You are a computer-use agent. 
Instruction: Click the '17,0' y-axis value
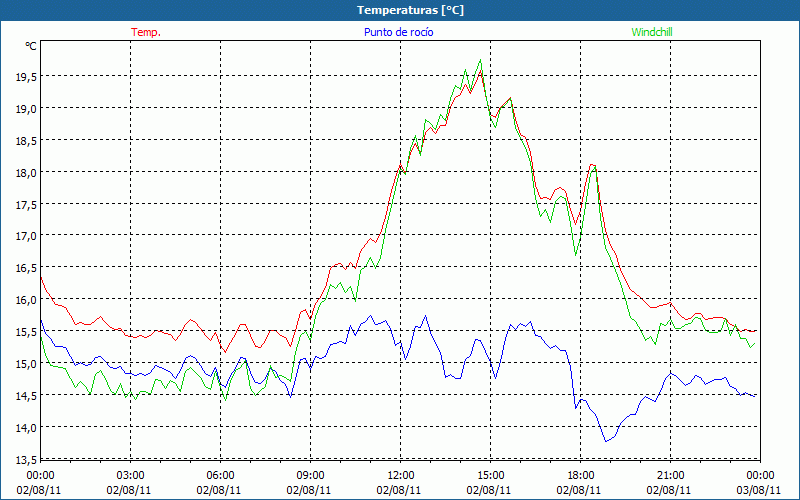click(26, 236)
